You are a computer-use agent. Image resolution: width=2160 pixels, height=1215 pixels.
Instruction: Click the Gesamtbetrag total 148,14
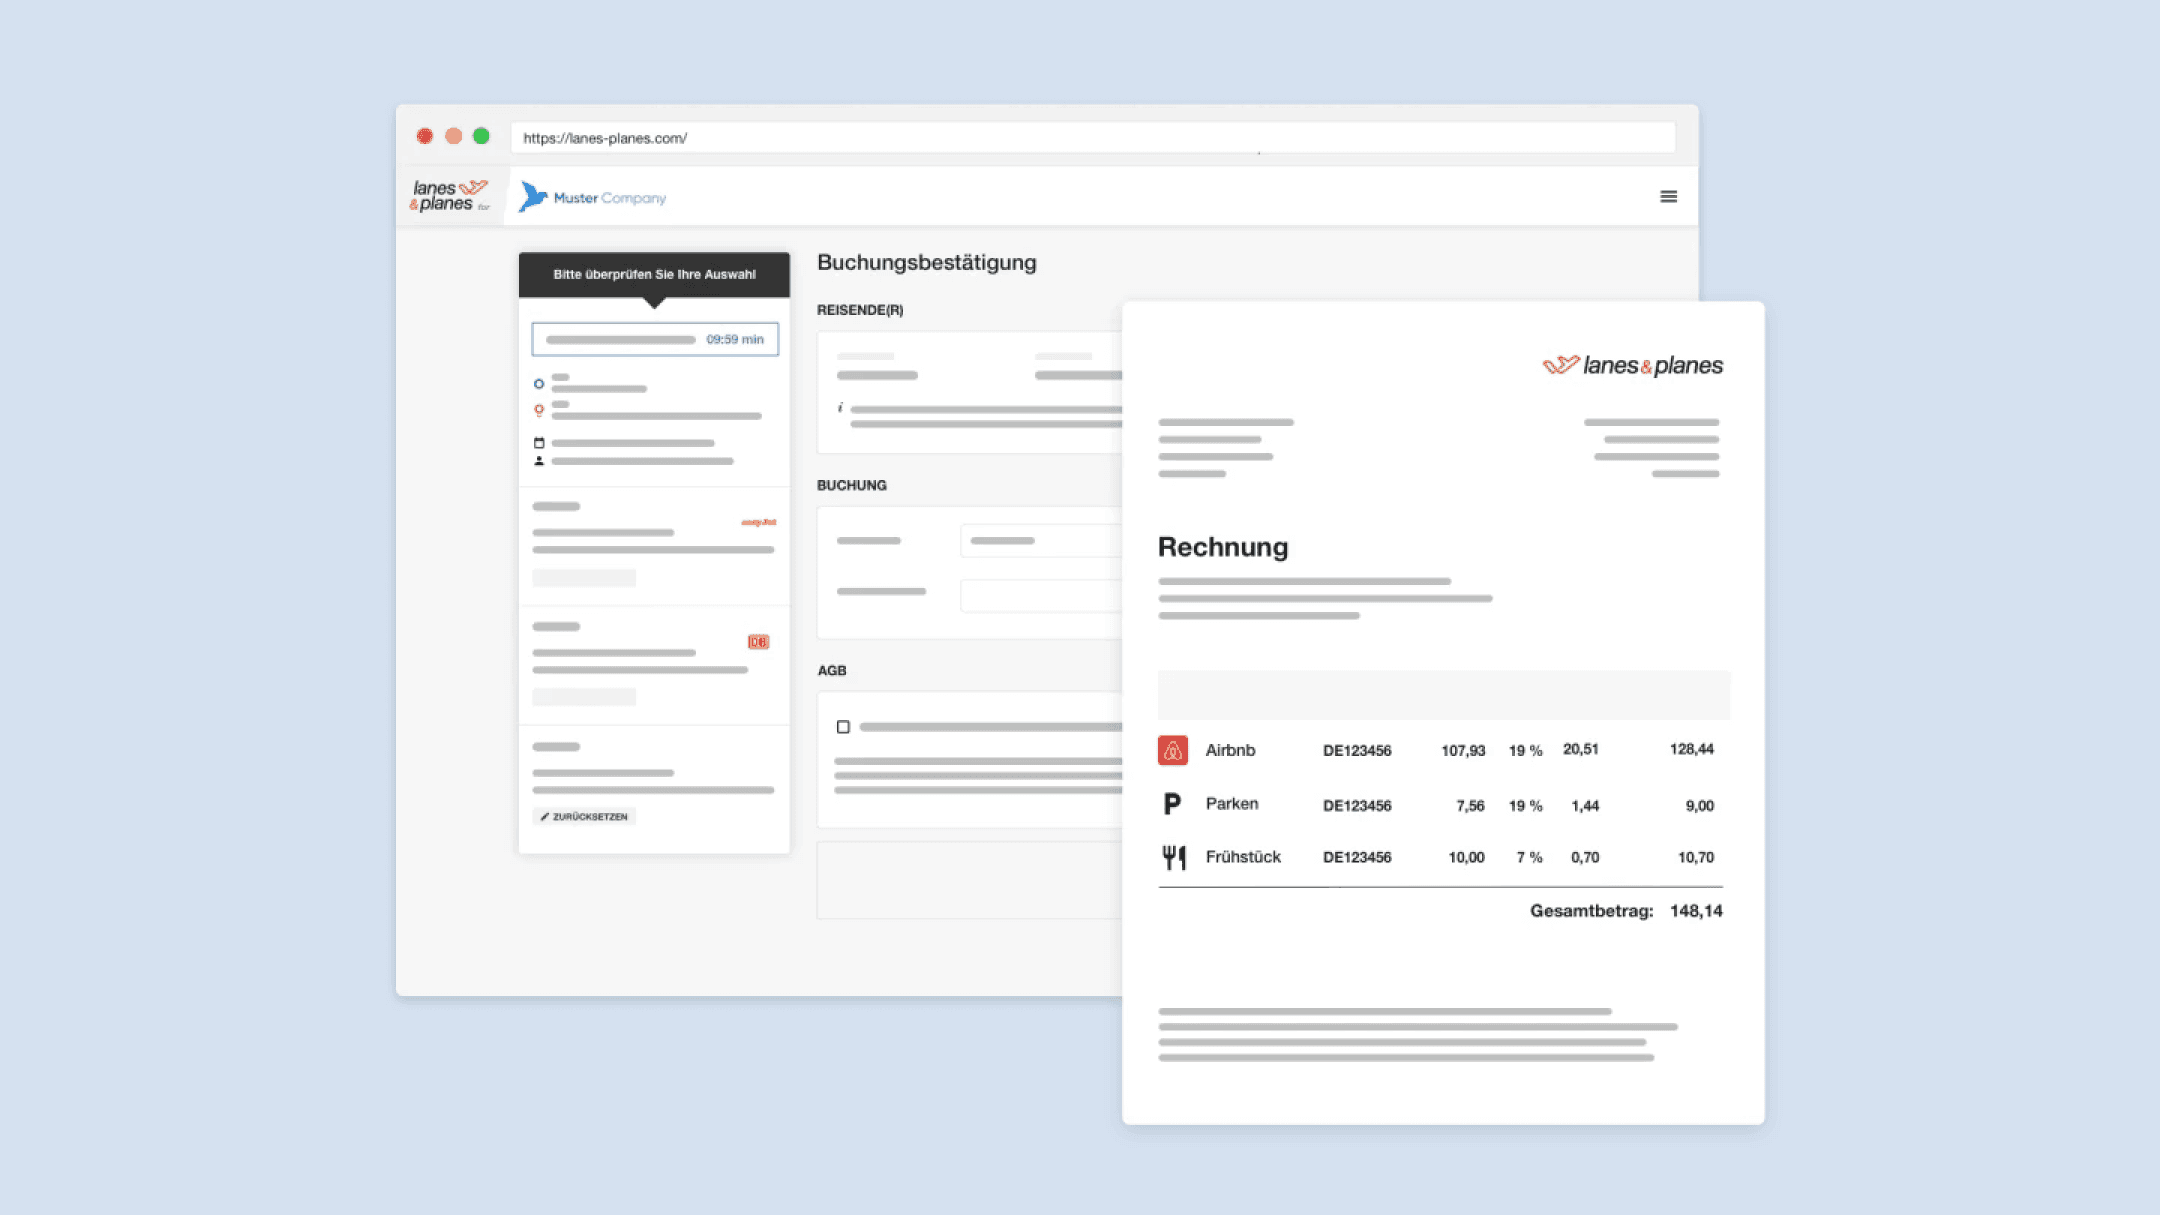(x=1695, y=911)
